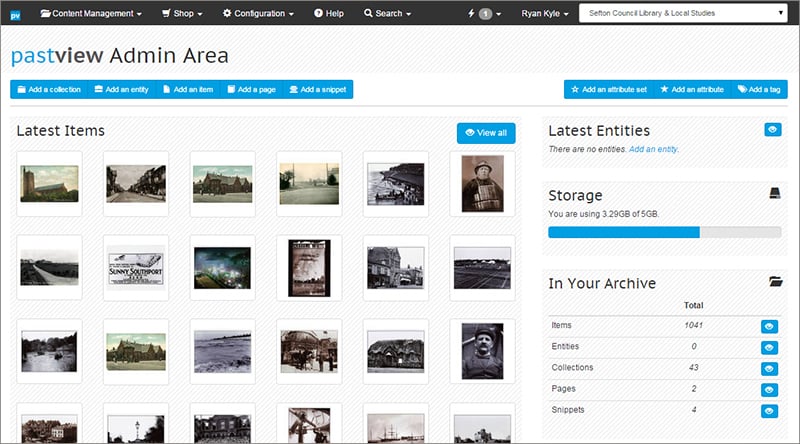This screenshot has width=800, height=444.
Task: View Pages via the eye button
Action: pos(769,390)
